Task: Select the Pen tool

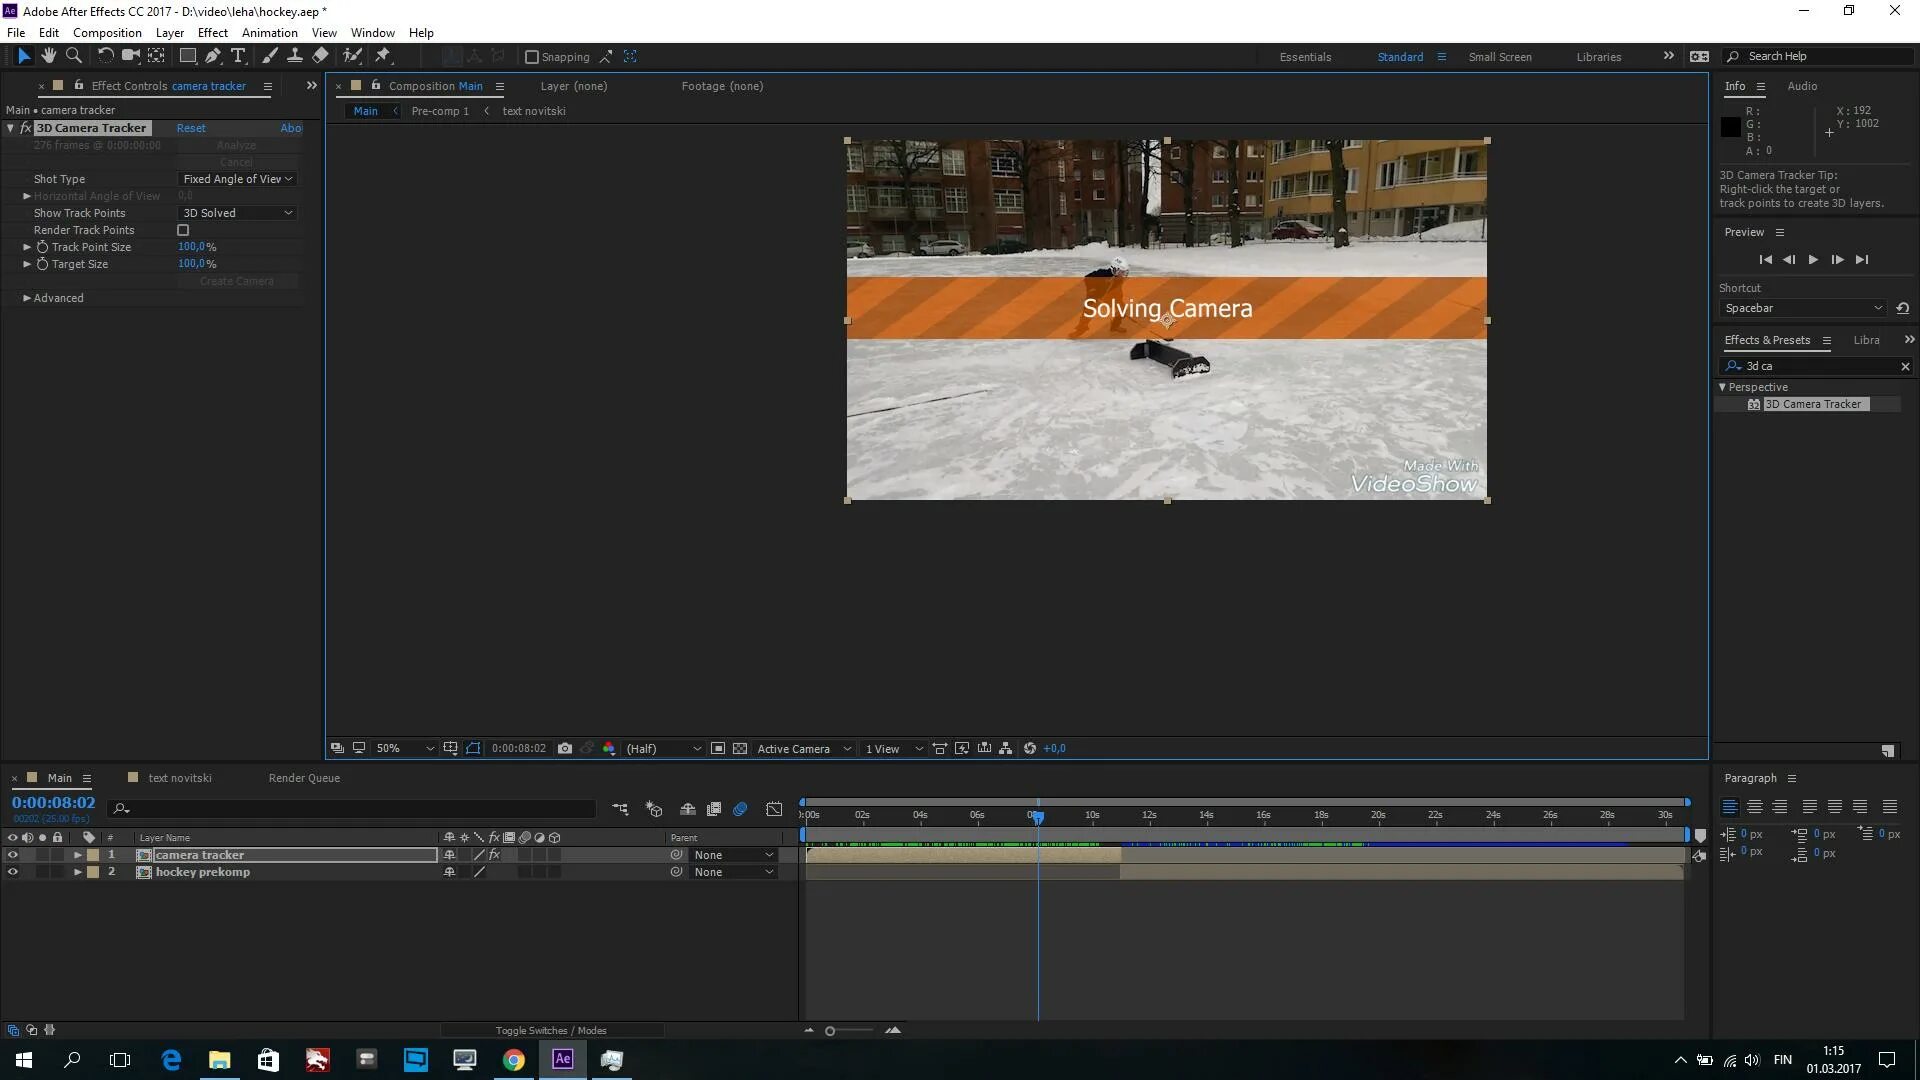Action: tap(213, 56)
